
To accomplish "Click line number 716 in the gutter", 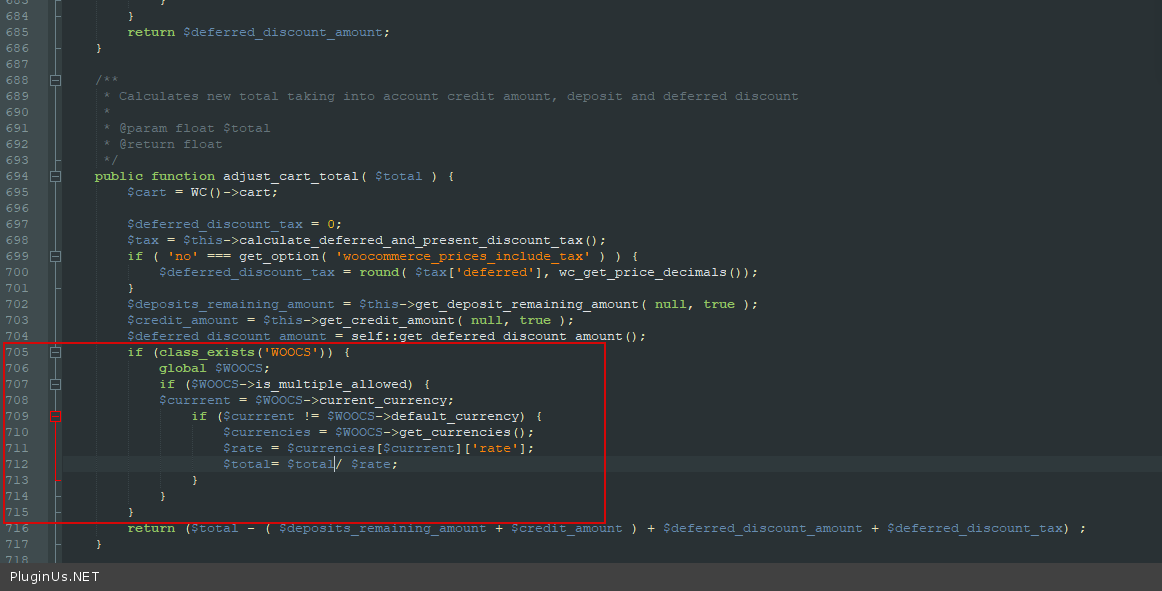I will pos(17,528).
